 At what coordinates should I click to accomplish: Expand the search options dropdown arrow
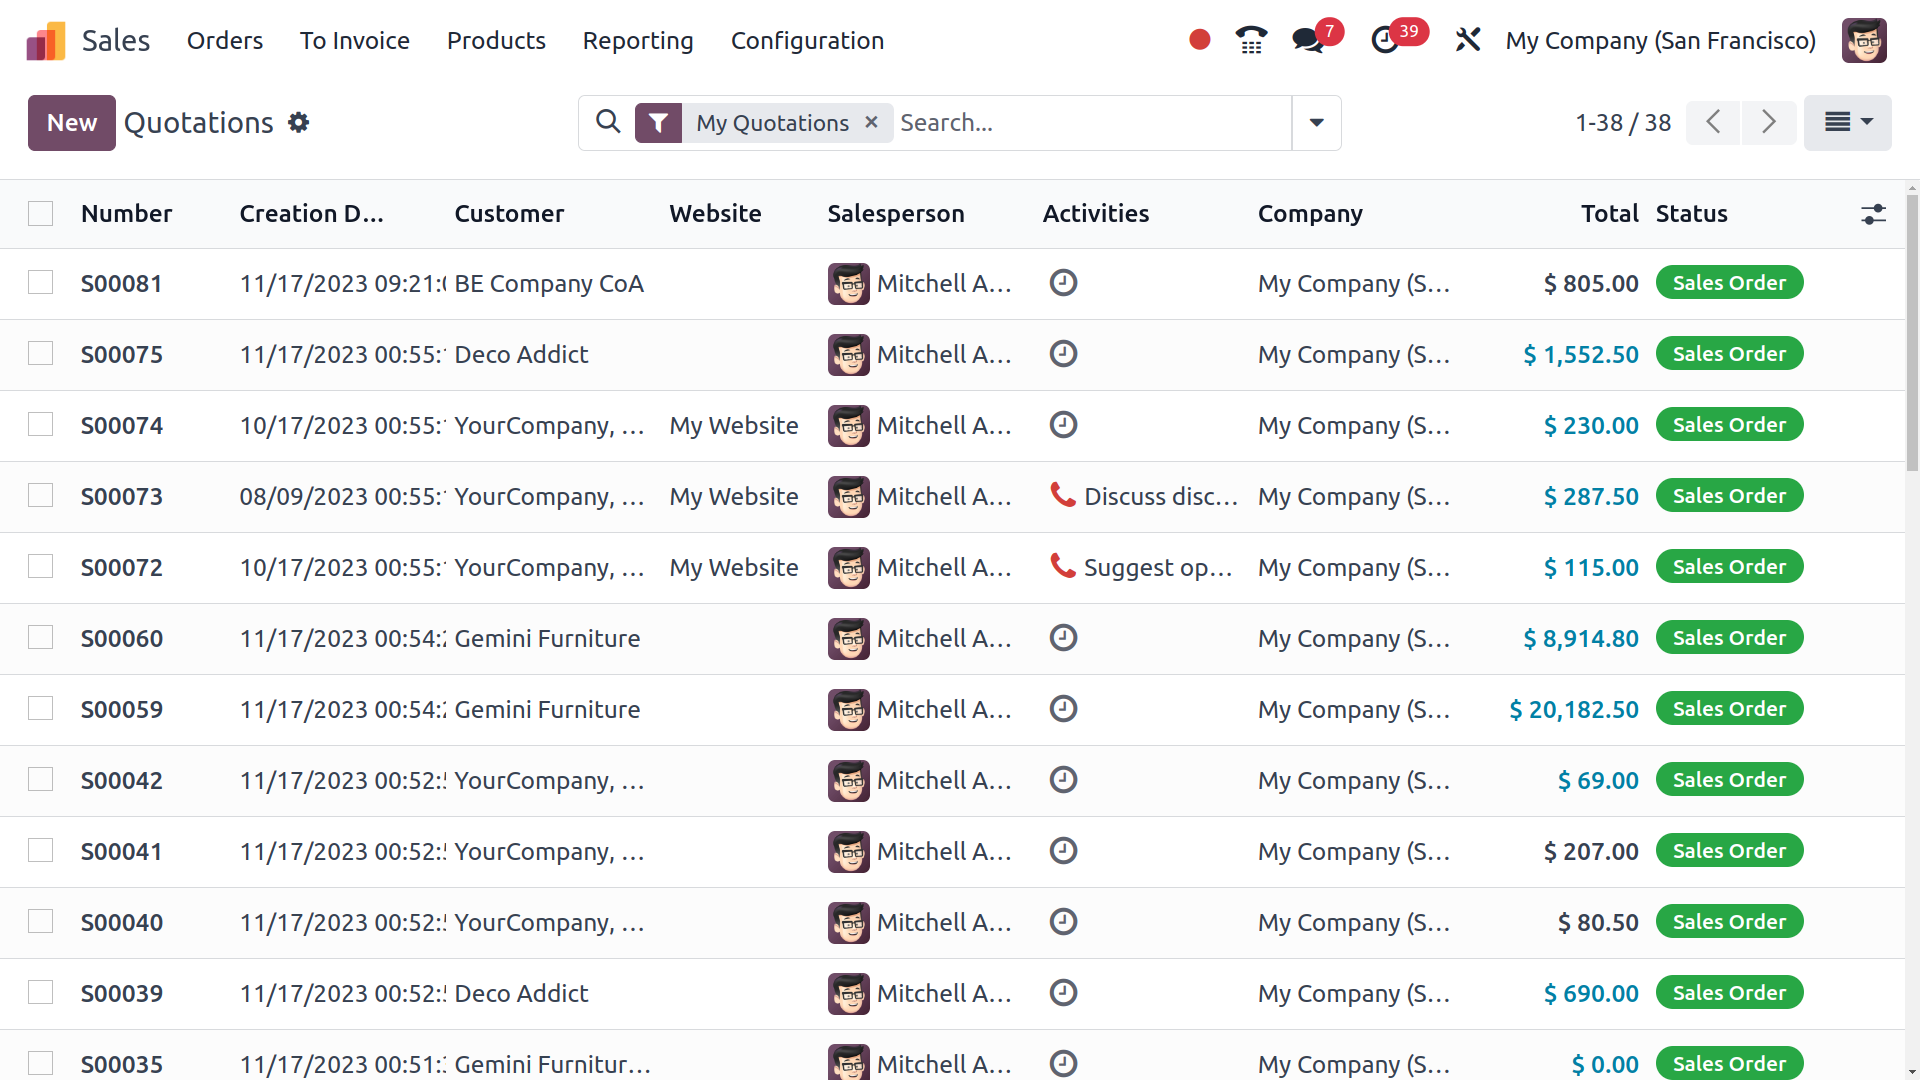(1316, 123)
